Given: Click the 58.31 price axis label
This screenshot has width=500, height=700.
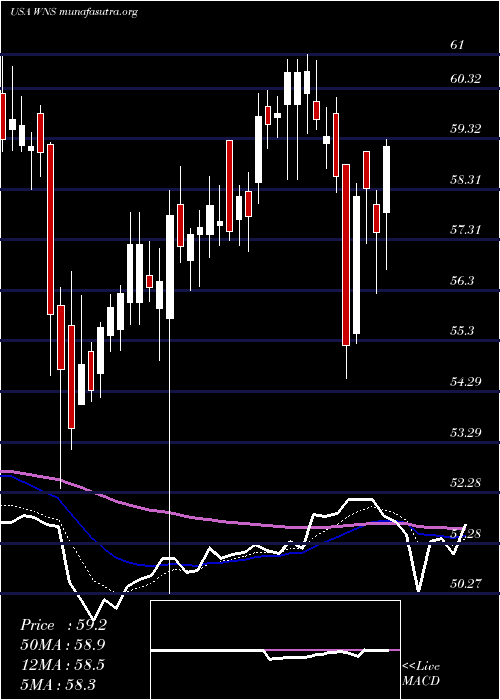Looking at the screenshot, I should tap(466, 179).
